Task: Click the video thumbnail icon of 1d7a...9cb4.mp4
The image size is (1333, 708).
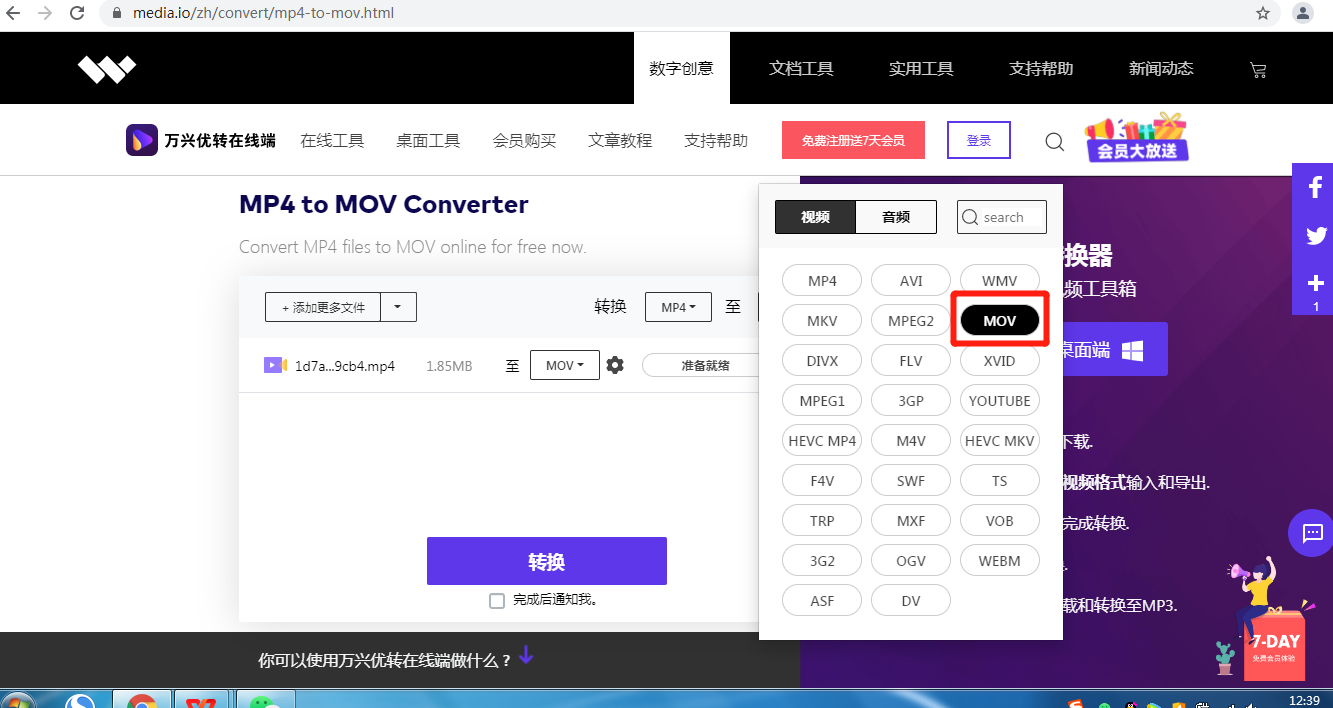Action: pos(274,365)
